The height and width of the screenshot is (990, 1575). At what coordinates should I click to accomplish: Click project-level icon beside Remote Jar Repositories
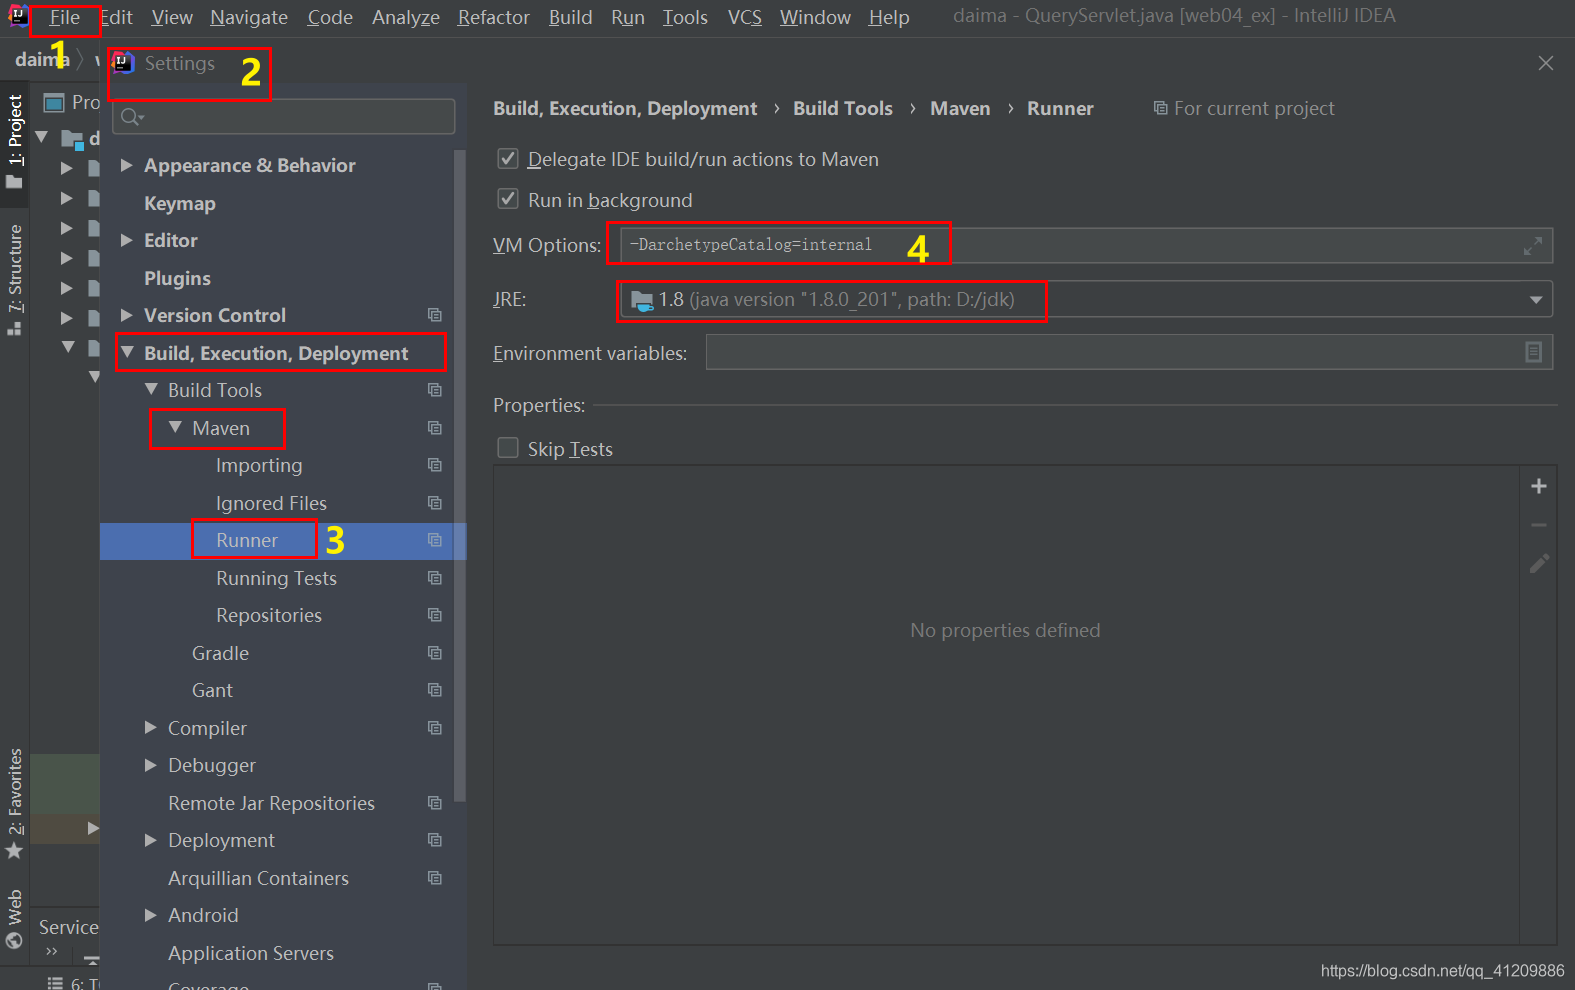coord(435,803)
